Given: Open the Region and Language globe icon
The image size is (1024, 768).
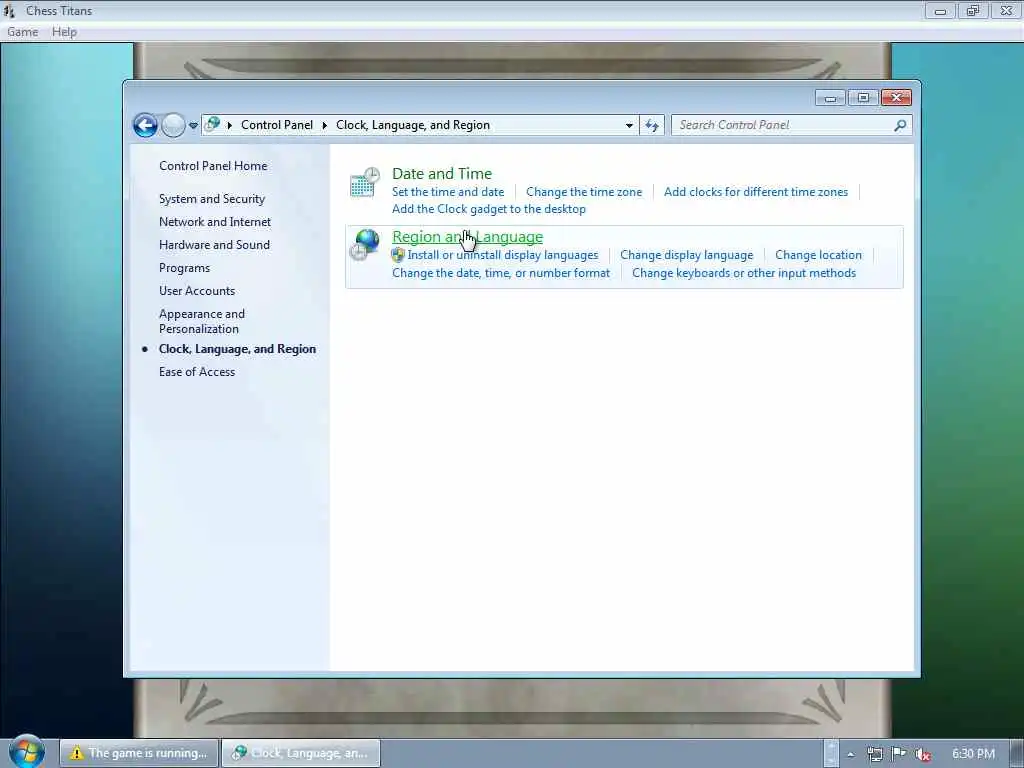Looking at the screenshot, I should click(x=364, y=246).
